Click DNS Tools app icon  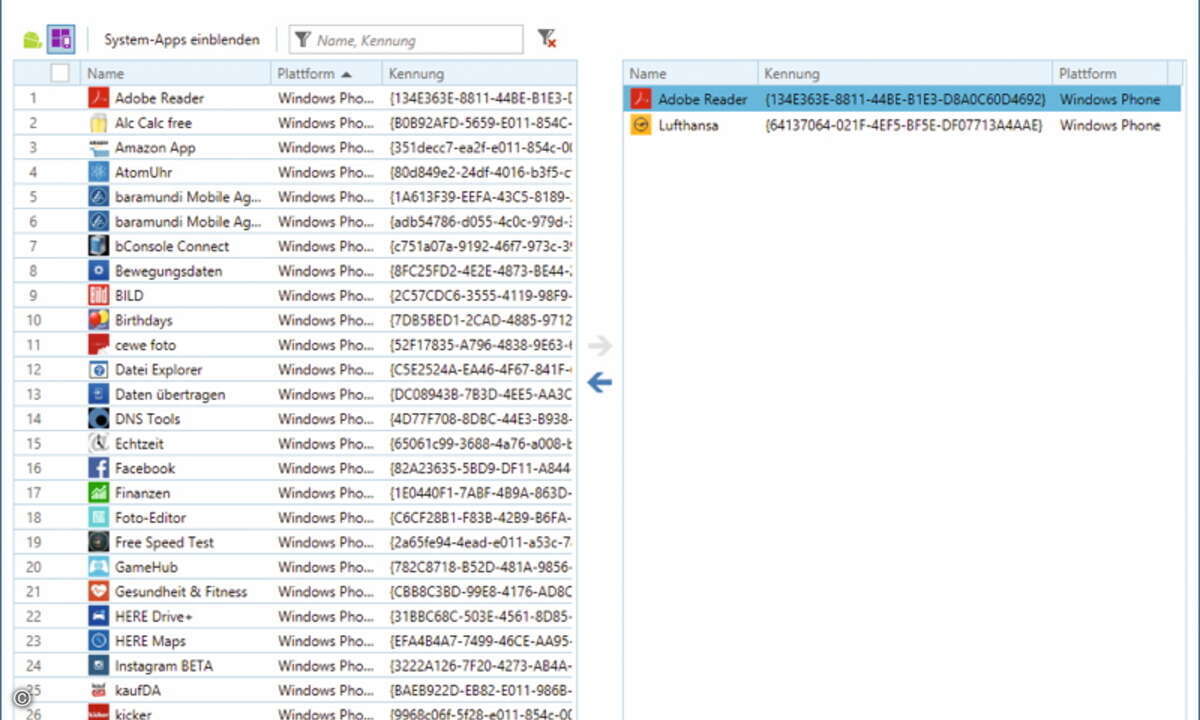pos(98,419)
